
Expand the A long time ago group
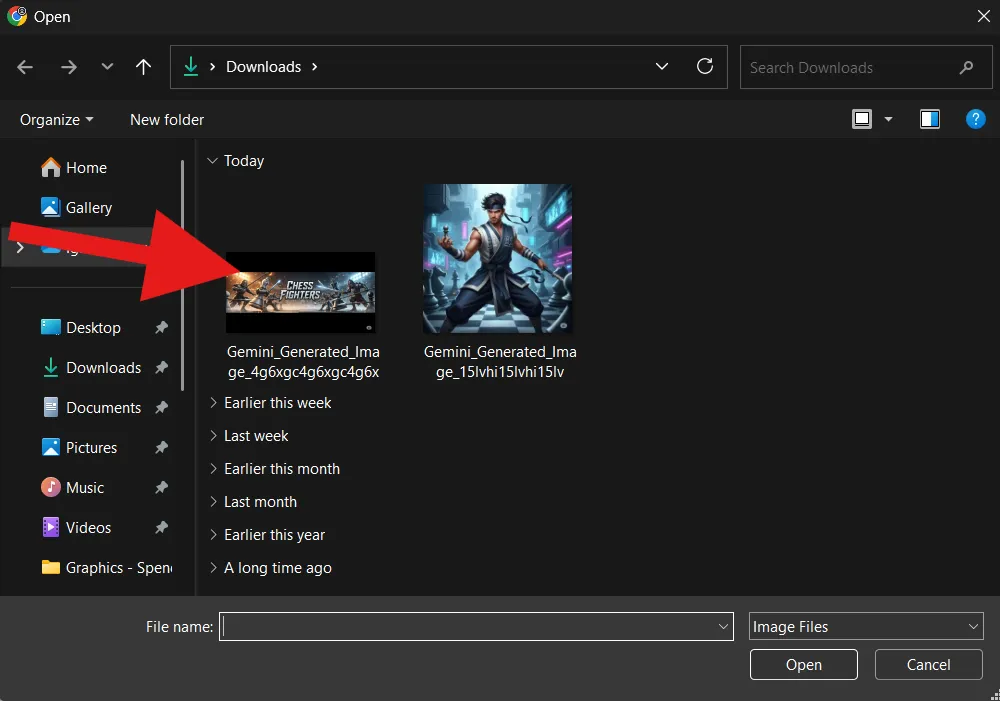pyautogui.click(x=213, y=568)
